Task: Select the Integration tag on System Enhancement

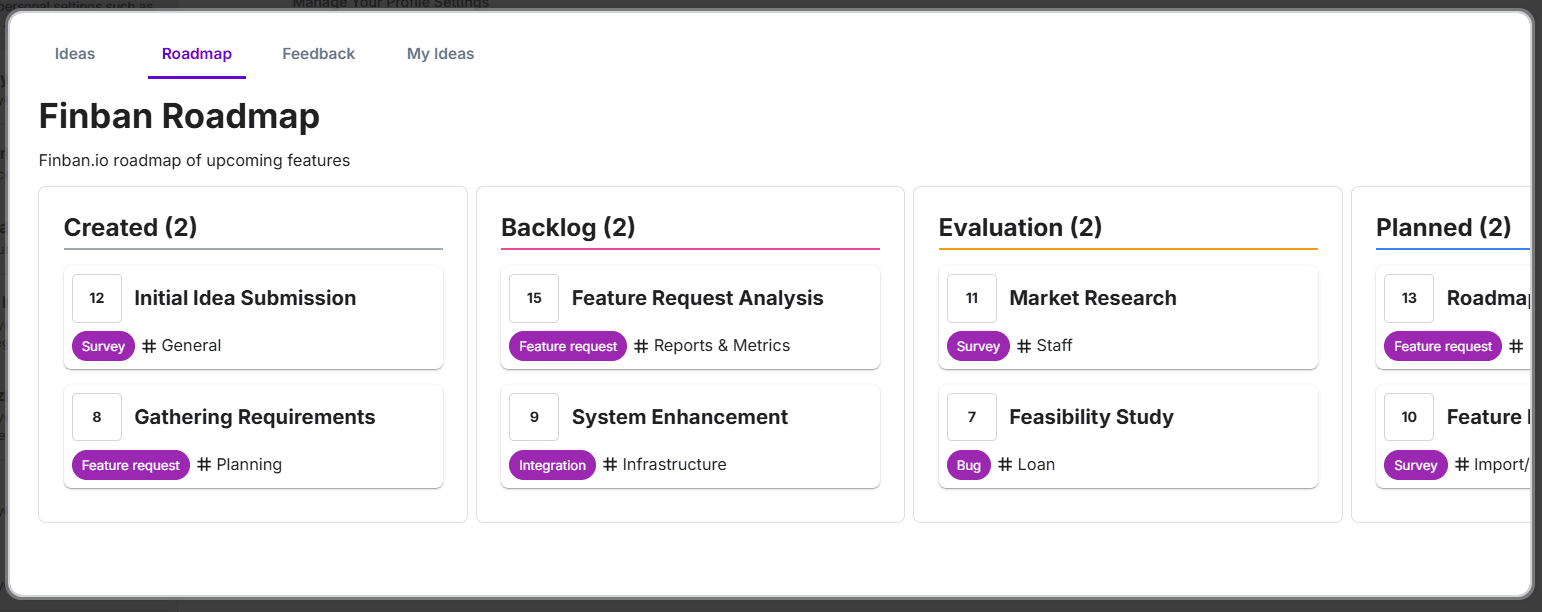Action: [x=552, y=465]
